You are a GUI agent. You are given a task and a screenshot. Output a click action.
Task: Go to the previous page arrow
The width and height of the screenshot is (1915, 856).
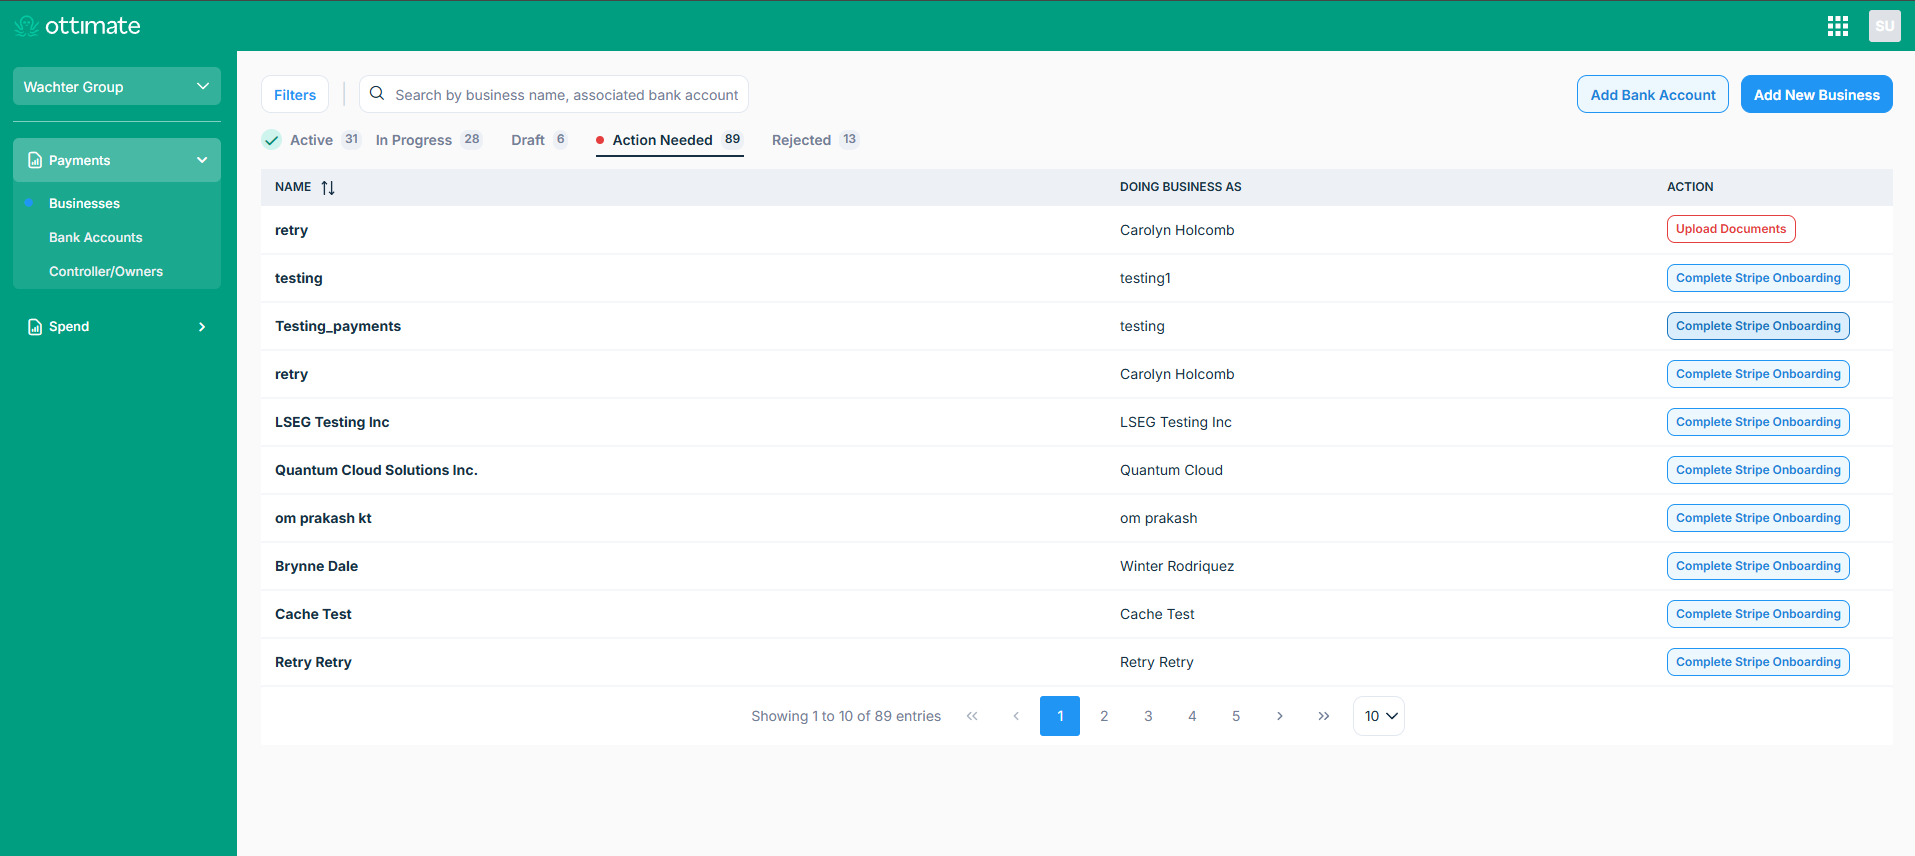click(x=1016, y=716)
